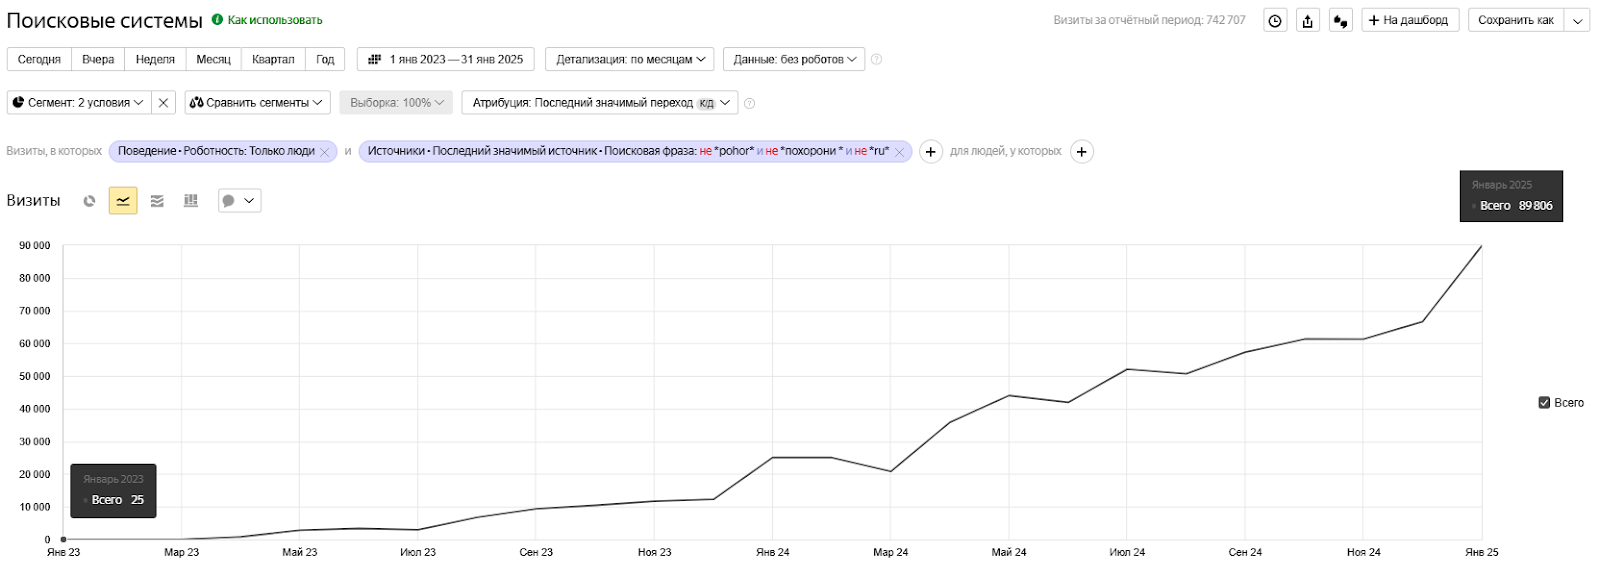Open the 'Как использовать' help link
The image size is (1600, 578).
274,20
